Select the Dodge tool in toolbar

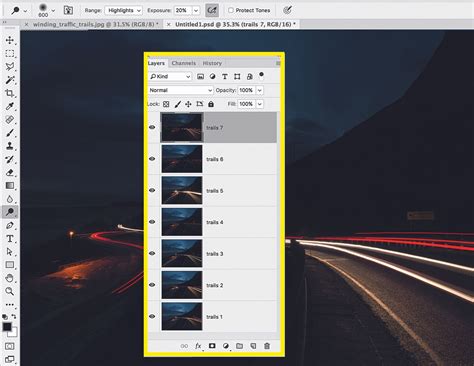pos(10,212)
